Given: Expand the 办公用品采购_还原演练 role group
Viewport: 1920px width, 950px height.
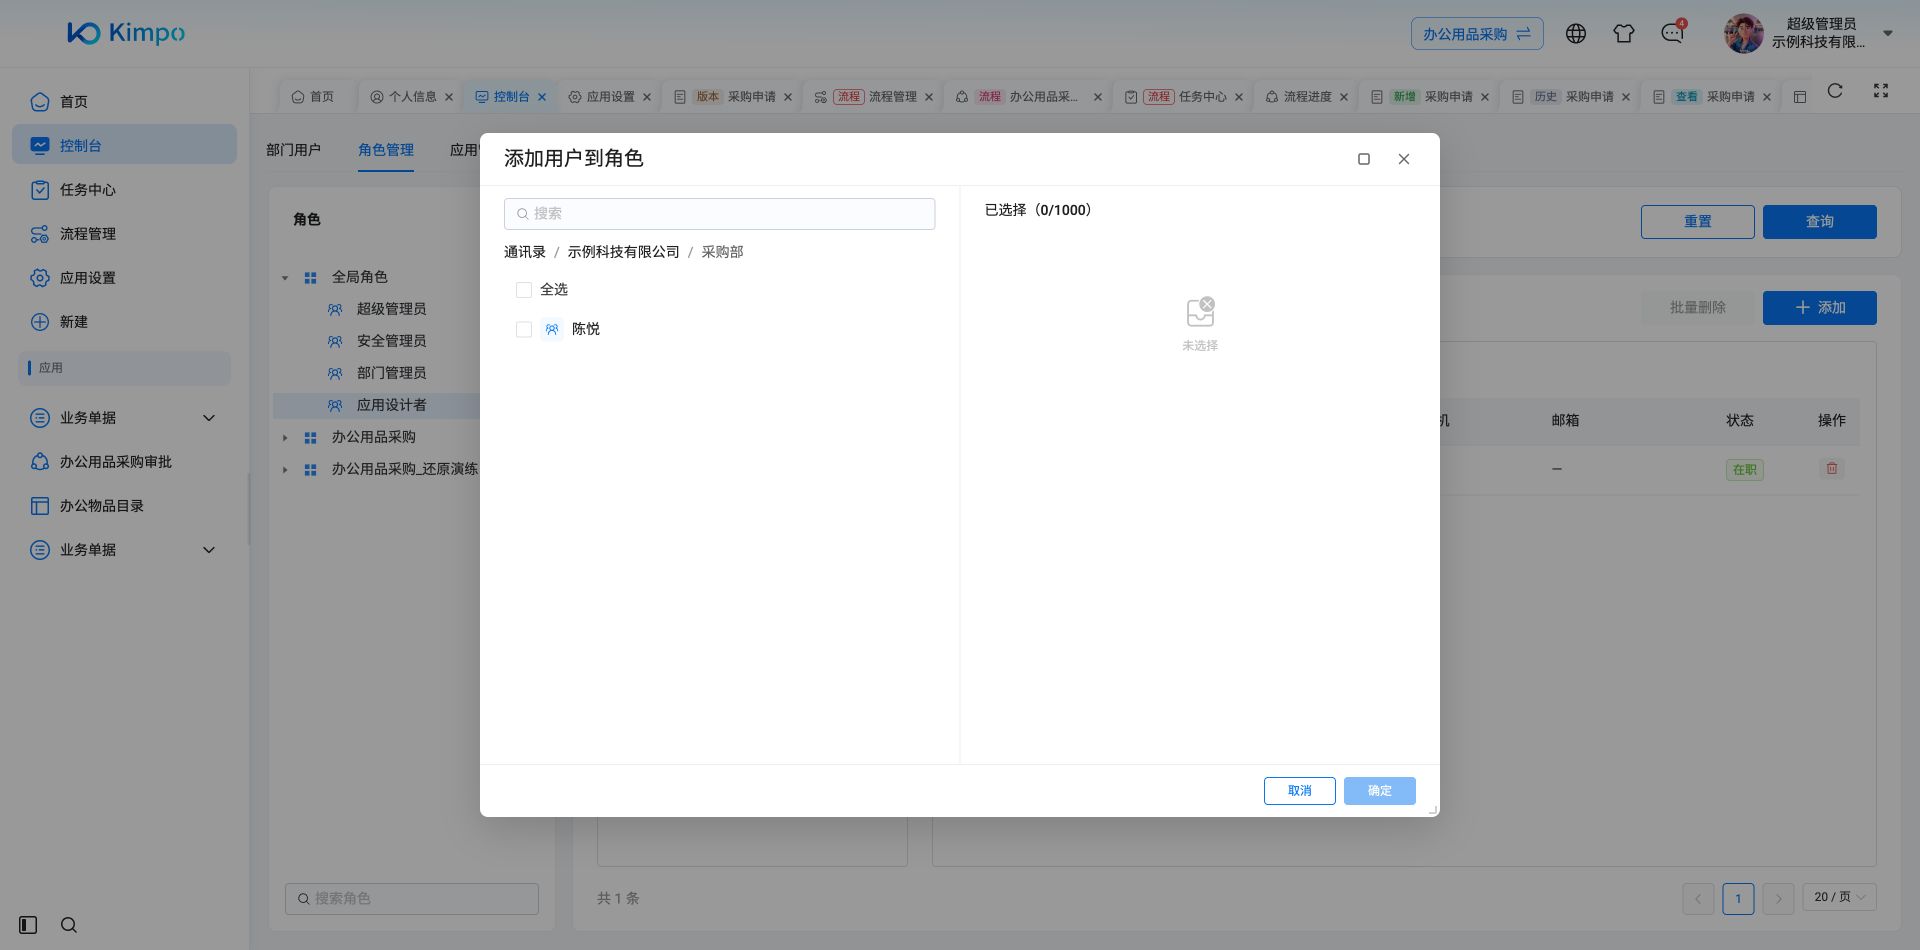Looking at the screenshot, I should [x=285, y=470].
